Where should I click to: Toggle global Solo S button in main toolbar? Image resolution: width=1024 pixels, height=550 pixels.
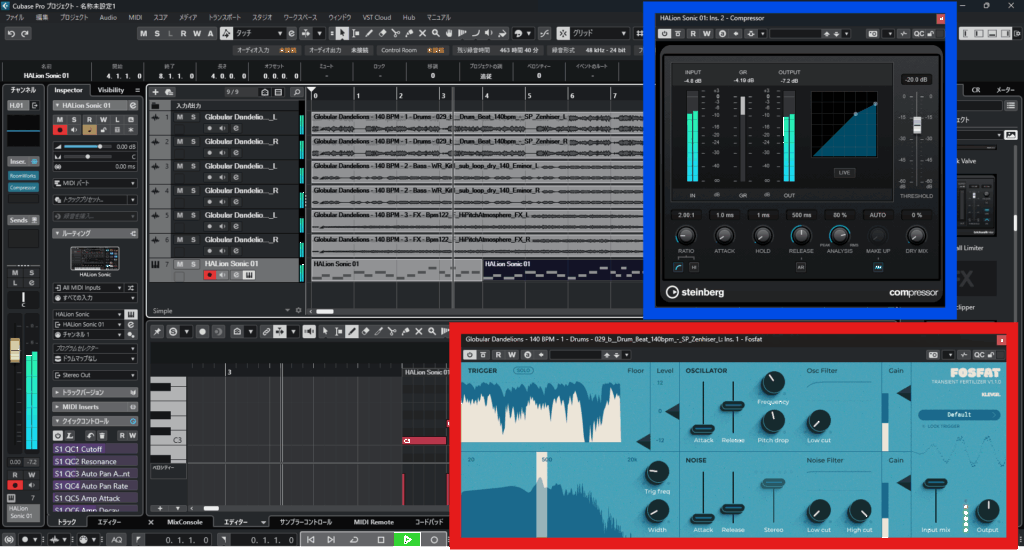(x=157, y=33)
